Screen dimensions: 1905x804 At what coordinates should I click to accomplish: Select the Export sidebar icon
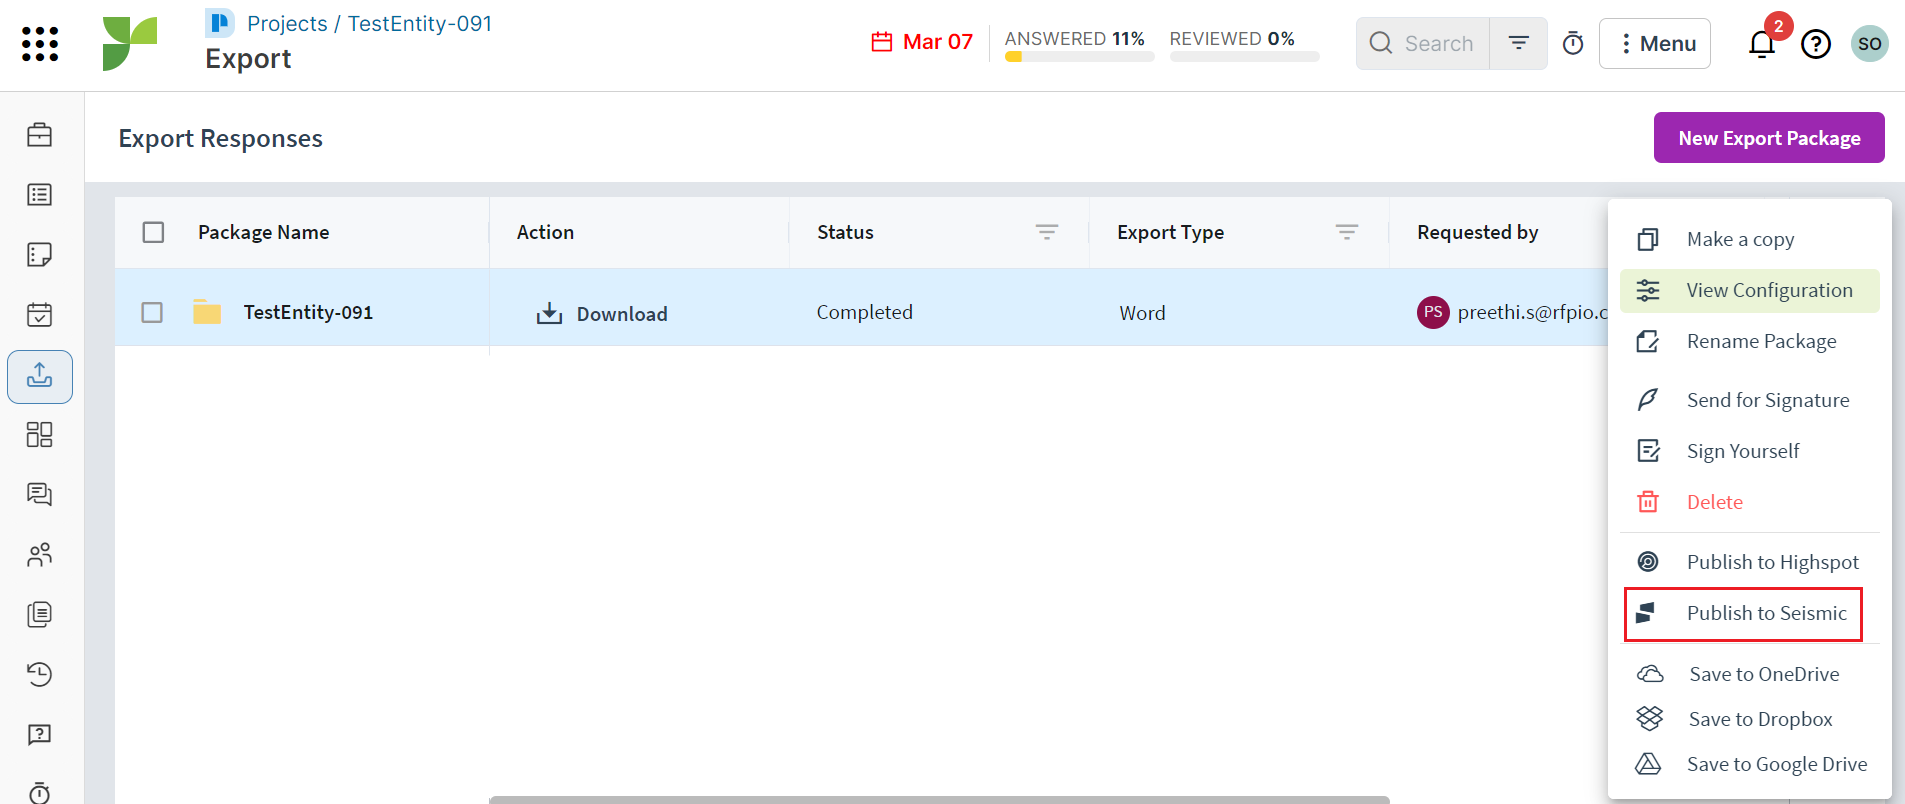click(40, 377)
